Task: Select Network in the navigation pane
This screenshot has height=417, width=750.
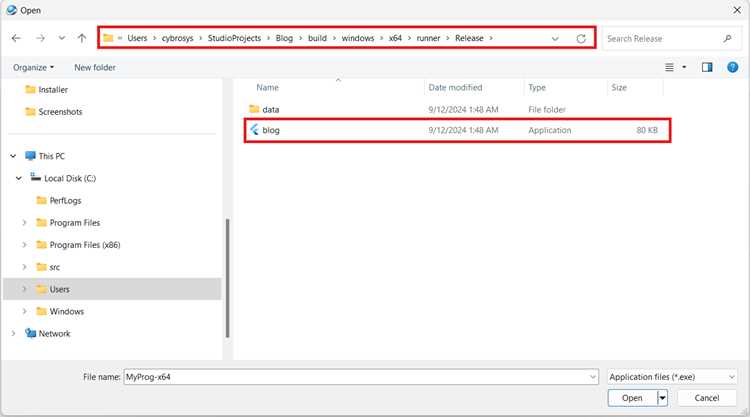Action: [x=48, y=333]
